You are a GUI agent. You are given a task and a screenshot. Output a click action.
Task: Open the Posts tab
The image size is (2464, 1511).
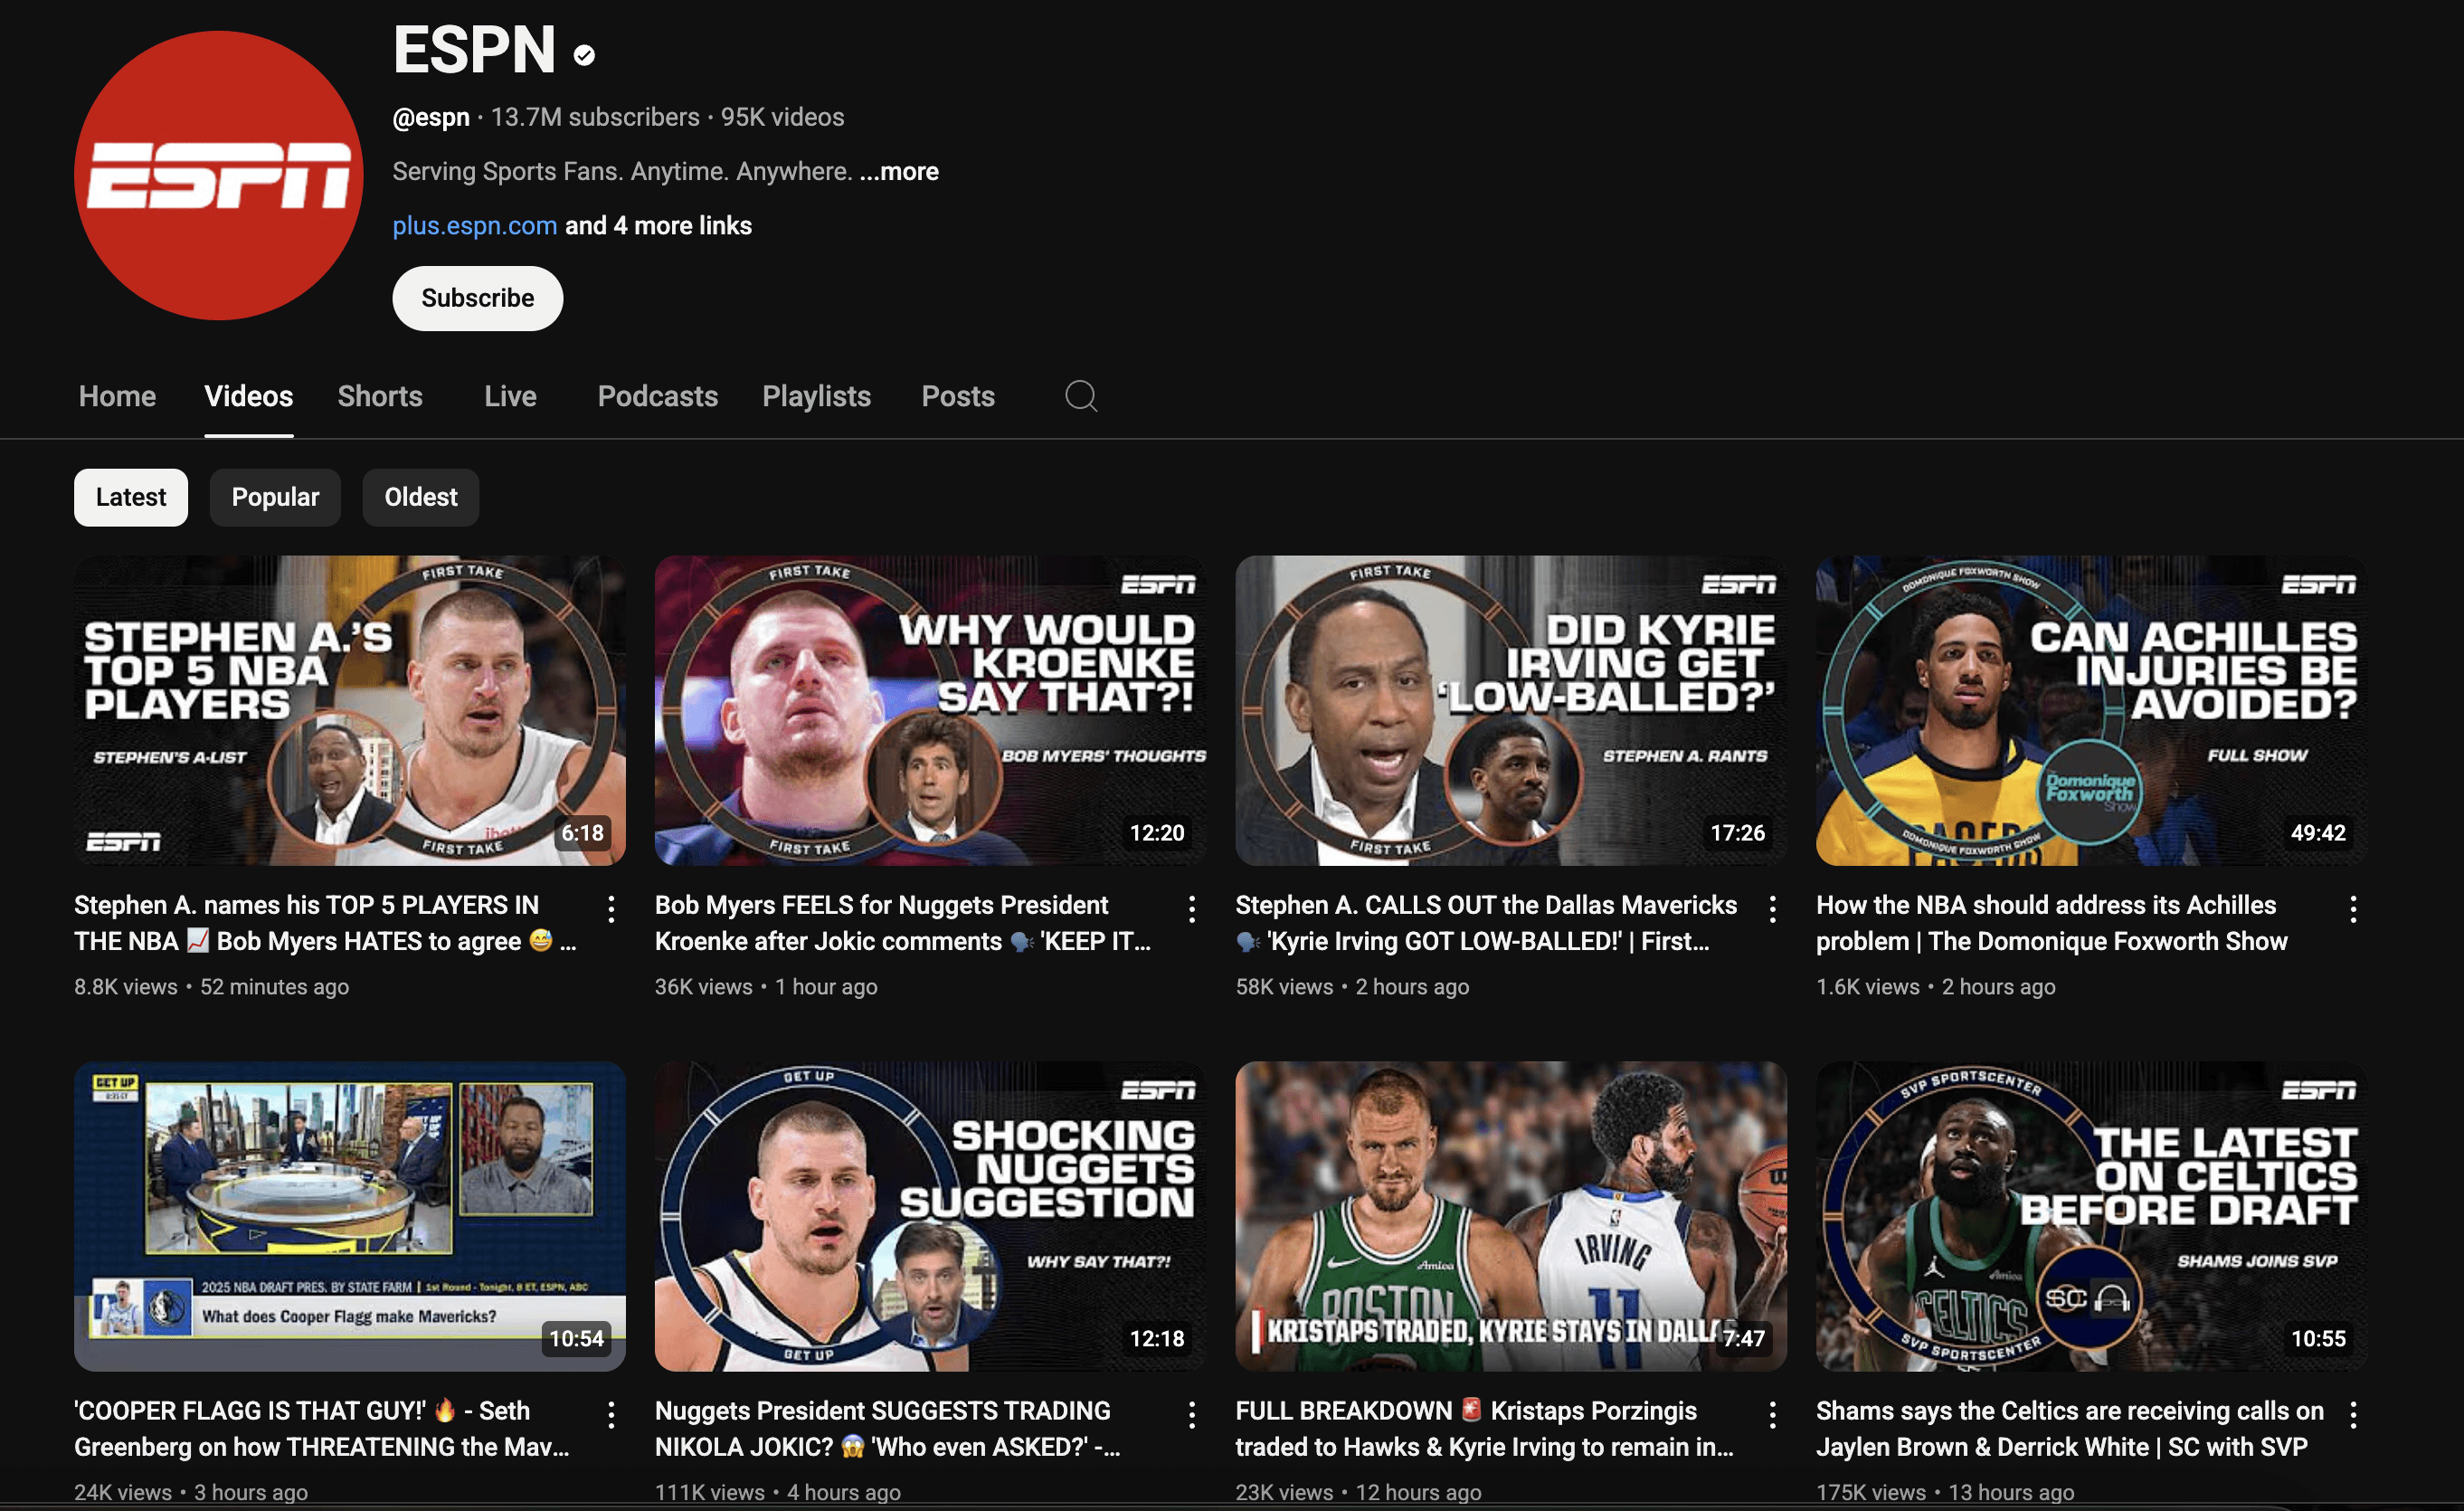pyautogui.click(x=958, y=396)
